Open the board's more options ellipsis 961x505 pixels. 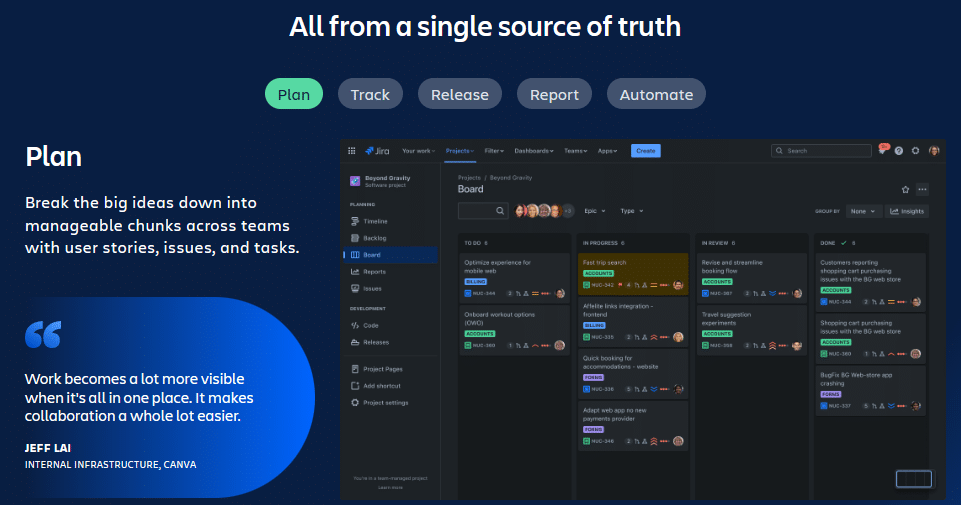click(922, 189)
